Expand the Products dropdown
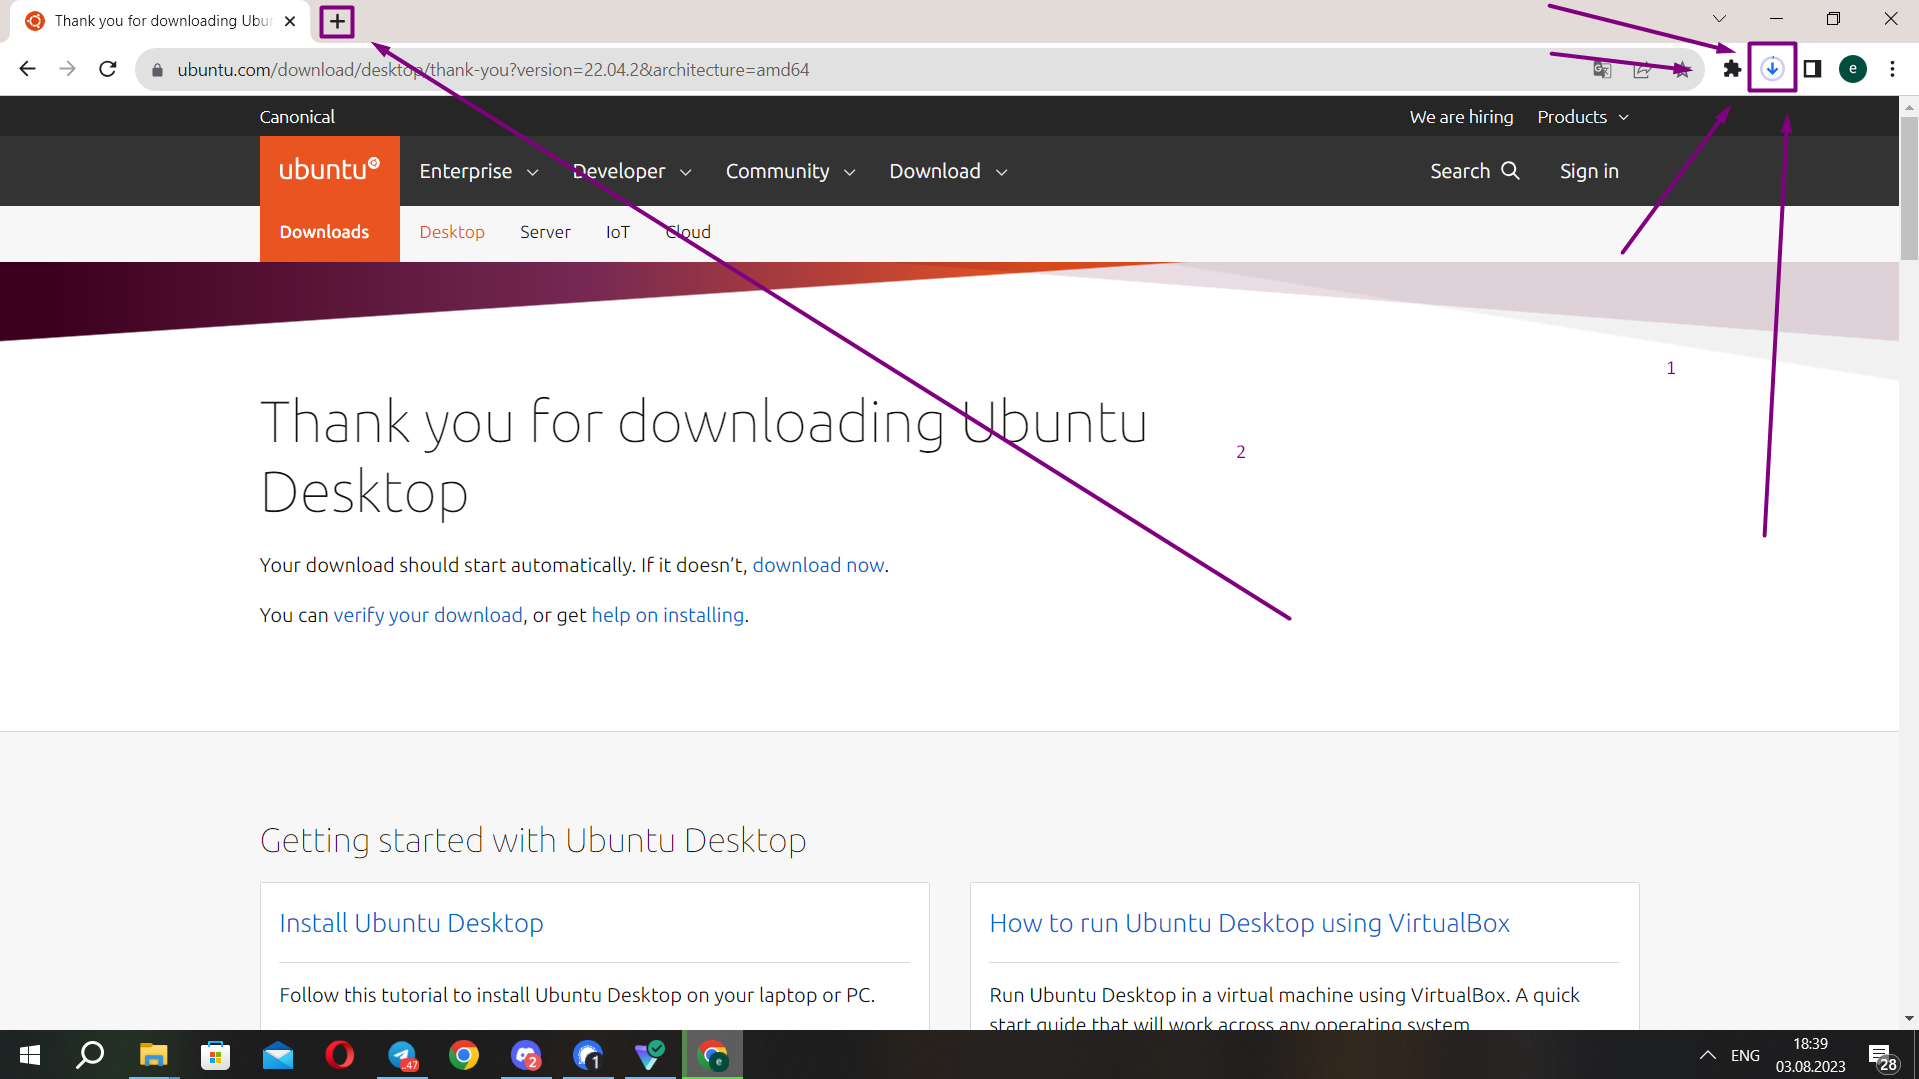The height and width of the screenshot is (1079, 1919). (1583, 117)
